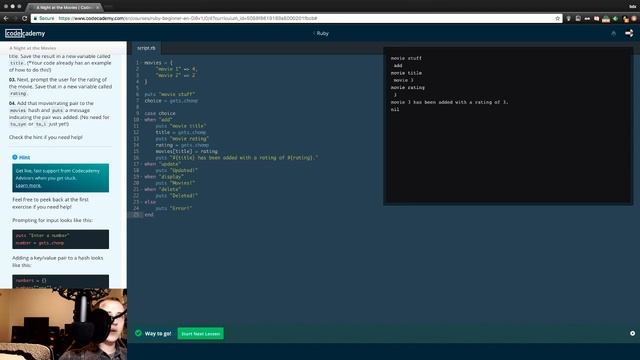
Task: Click the Ruby course title in header
Action: point(322,33)
